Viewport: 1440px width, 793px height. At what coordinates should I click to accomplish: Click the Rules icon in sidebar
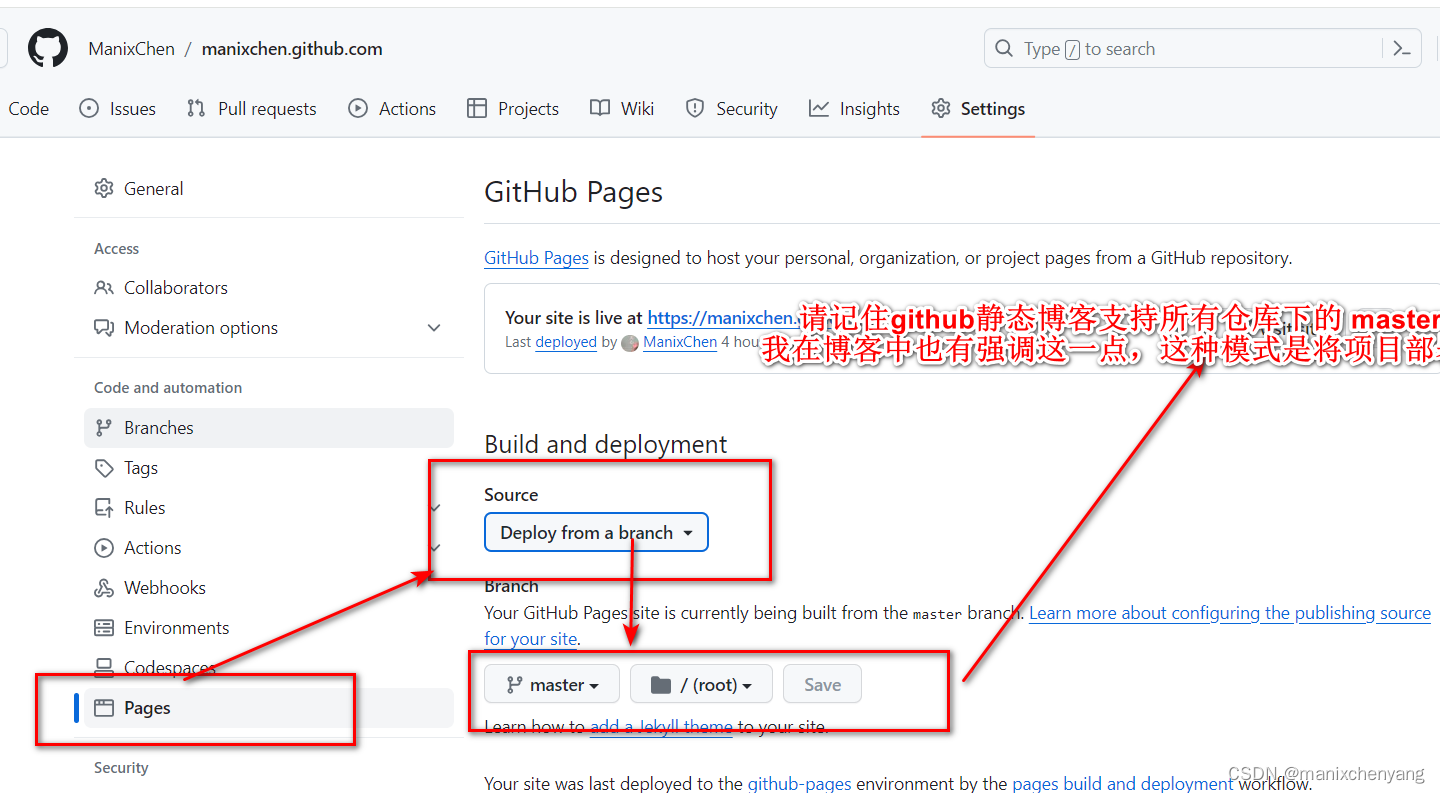coord(104,508)
